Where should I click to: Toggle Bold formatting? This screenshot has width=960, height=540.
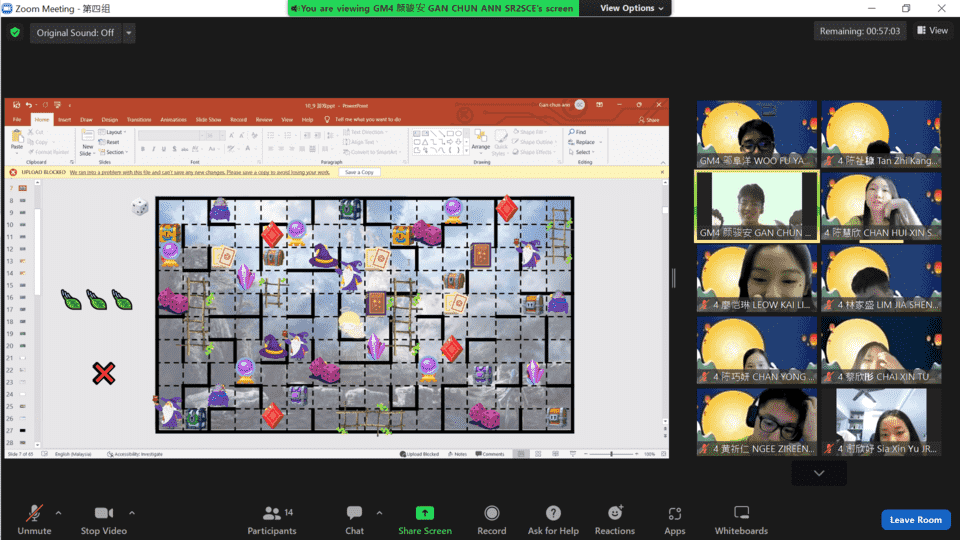(x=143, y=149)
